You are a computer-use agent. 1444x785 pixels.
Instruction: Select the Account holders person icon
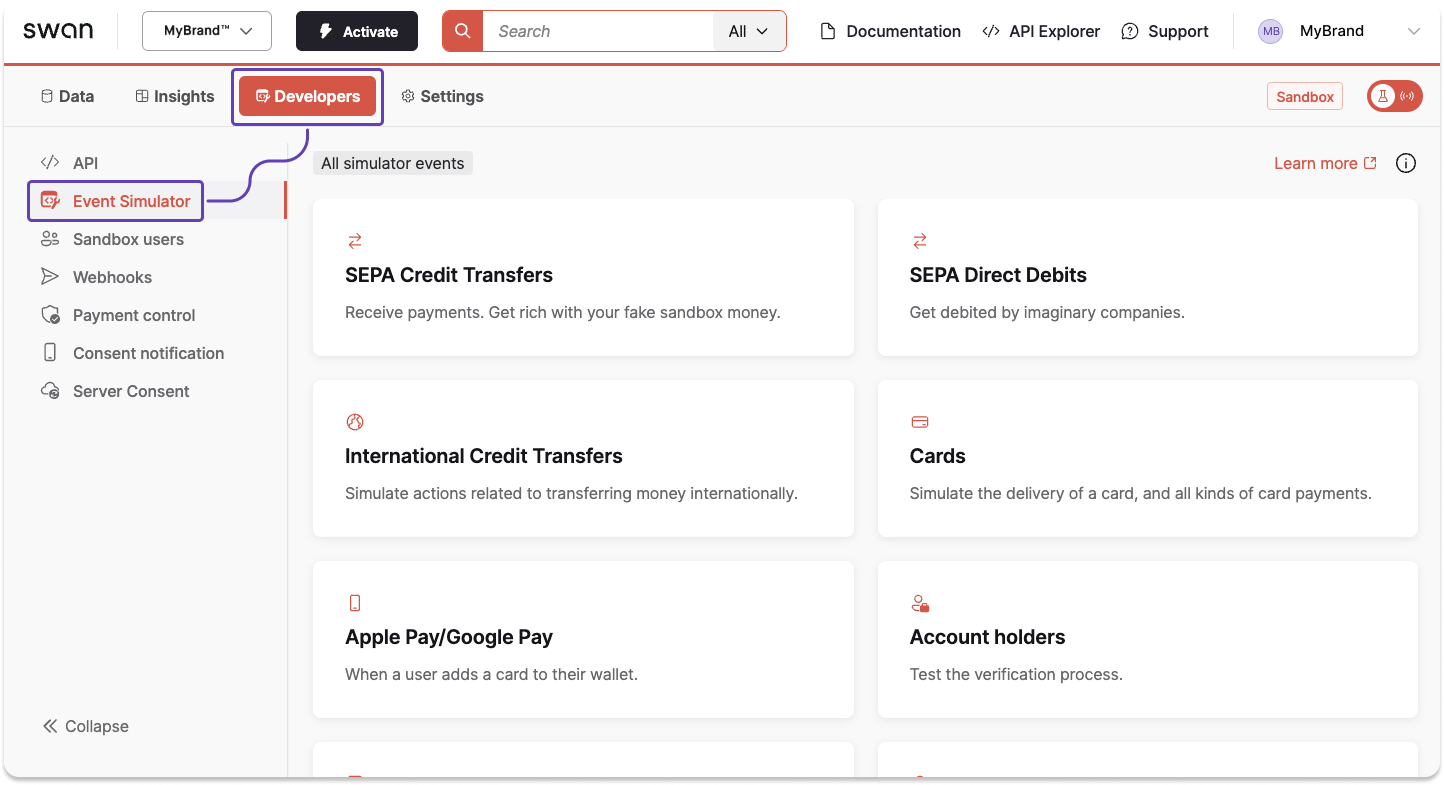tap(919, 602)
